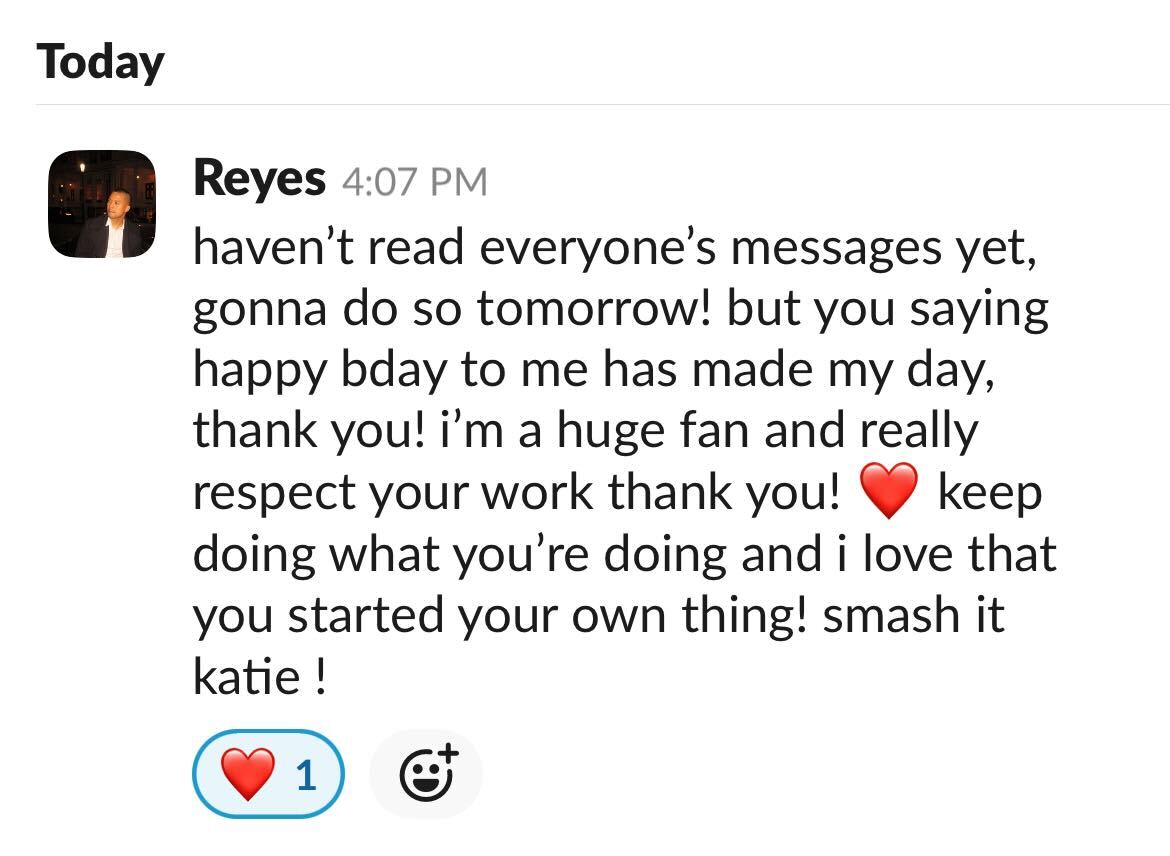This screenshot has width=1170, height=856.
Task: Open the Reyes sender name profile
Action: [259, 178]
